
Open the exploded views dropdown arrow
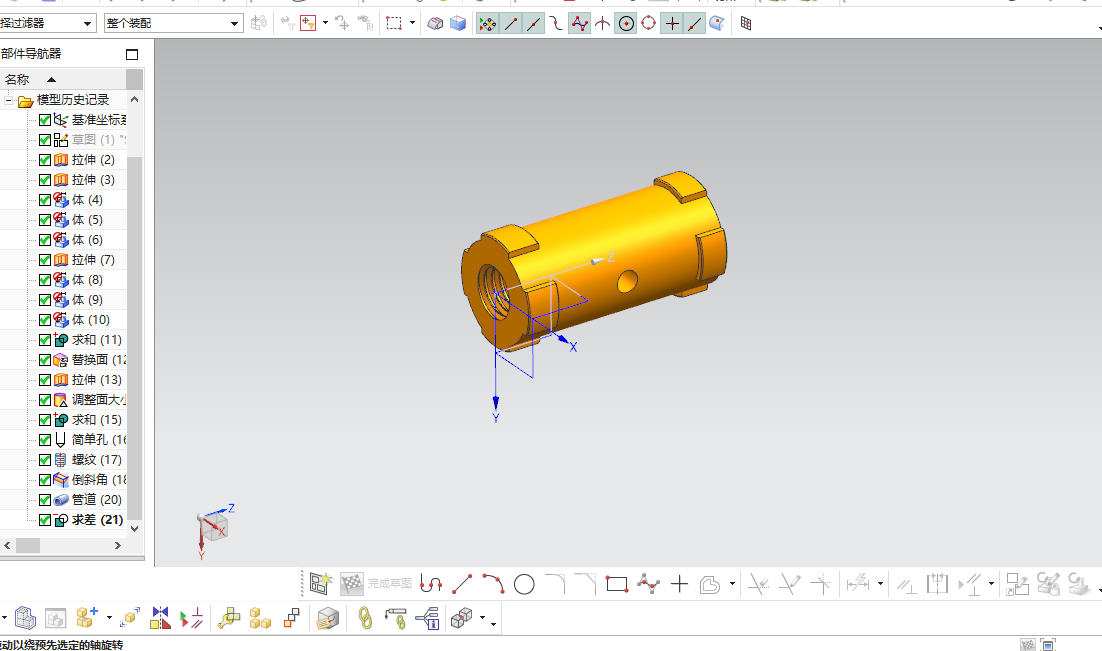[x=483, y=619]
